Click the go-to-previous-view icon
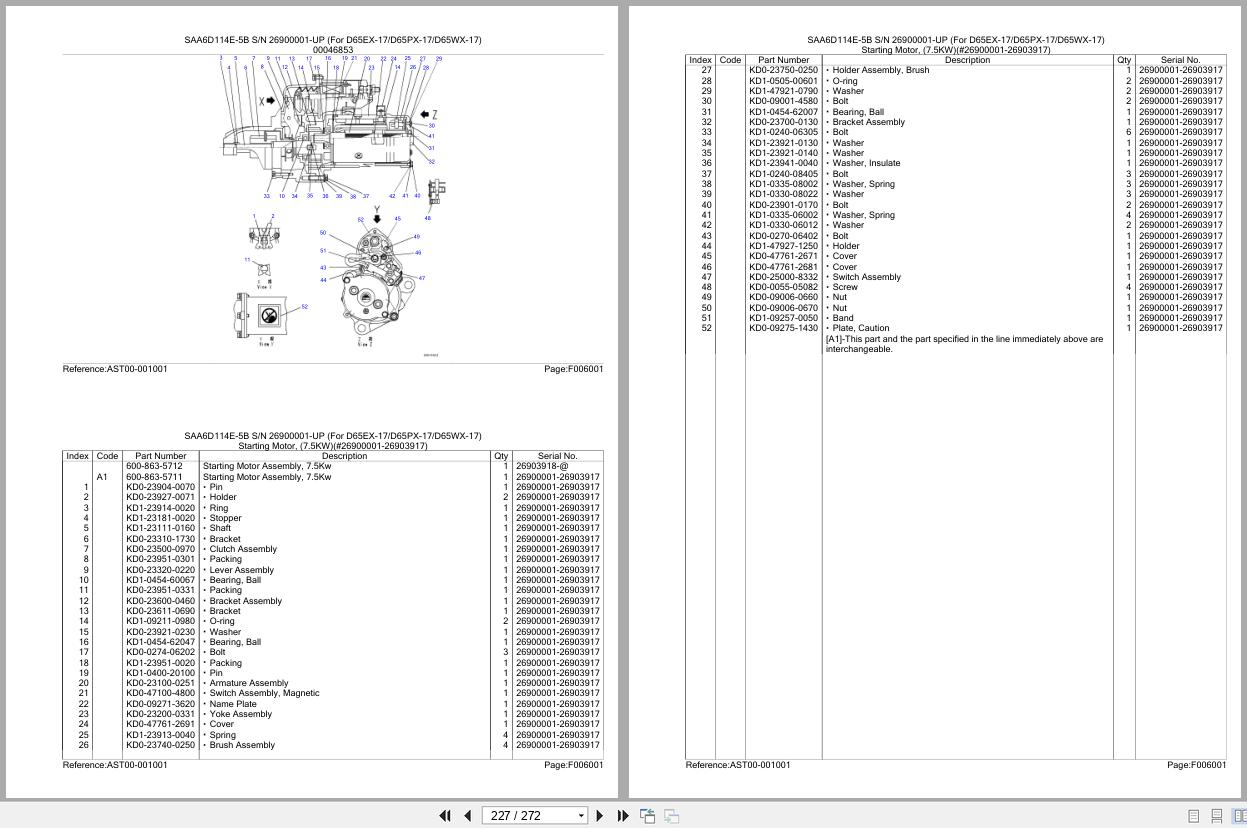1247x828 pixels. [x=648, y=816]
